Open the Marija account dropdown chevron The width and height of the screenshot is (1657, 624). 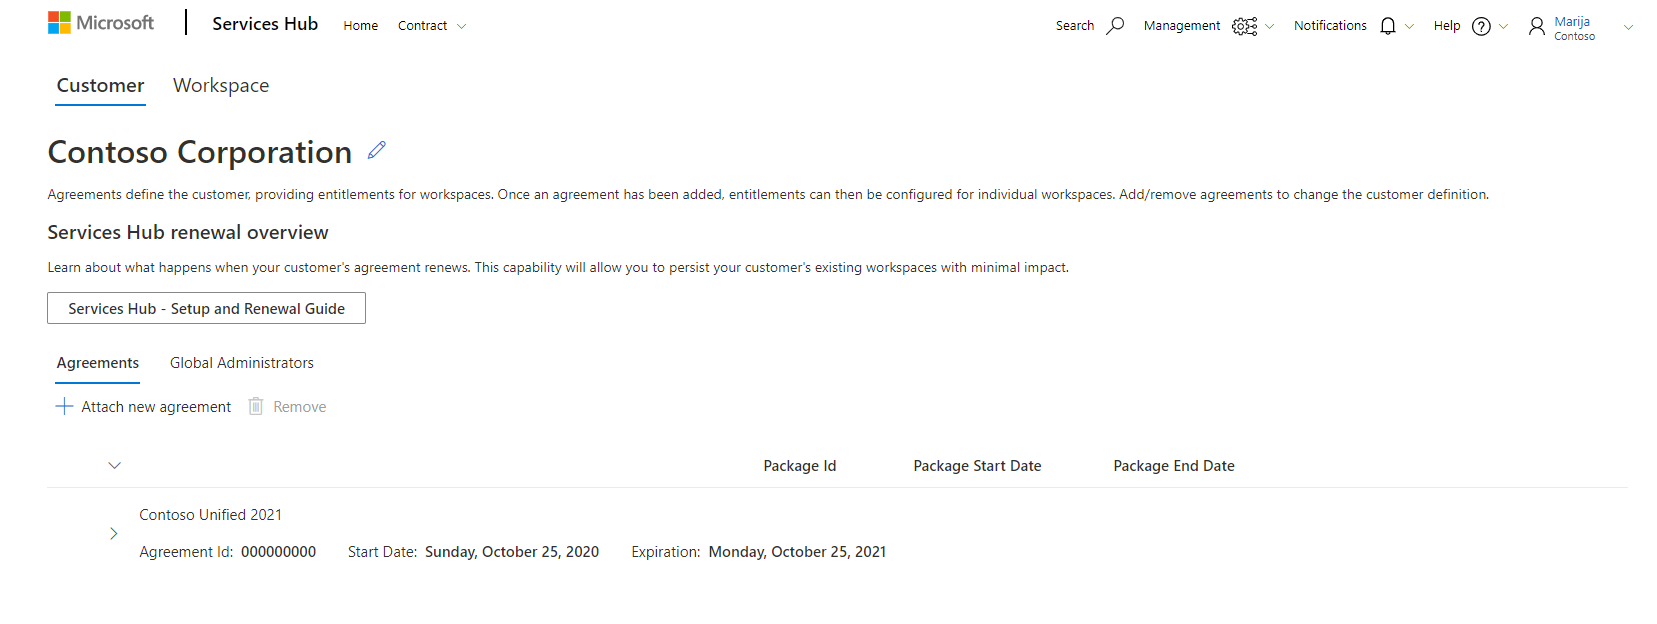coord(1628,27)
